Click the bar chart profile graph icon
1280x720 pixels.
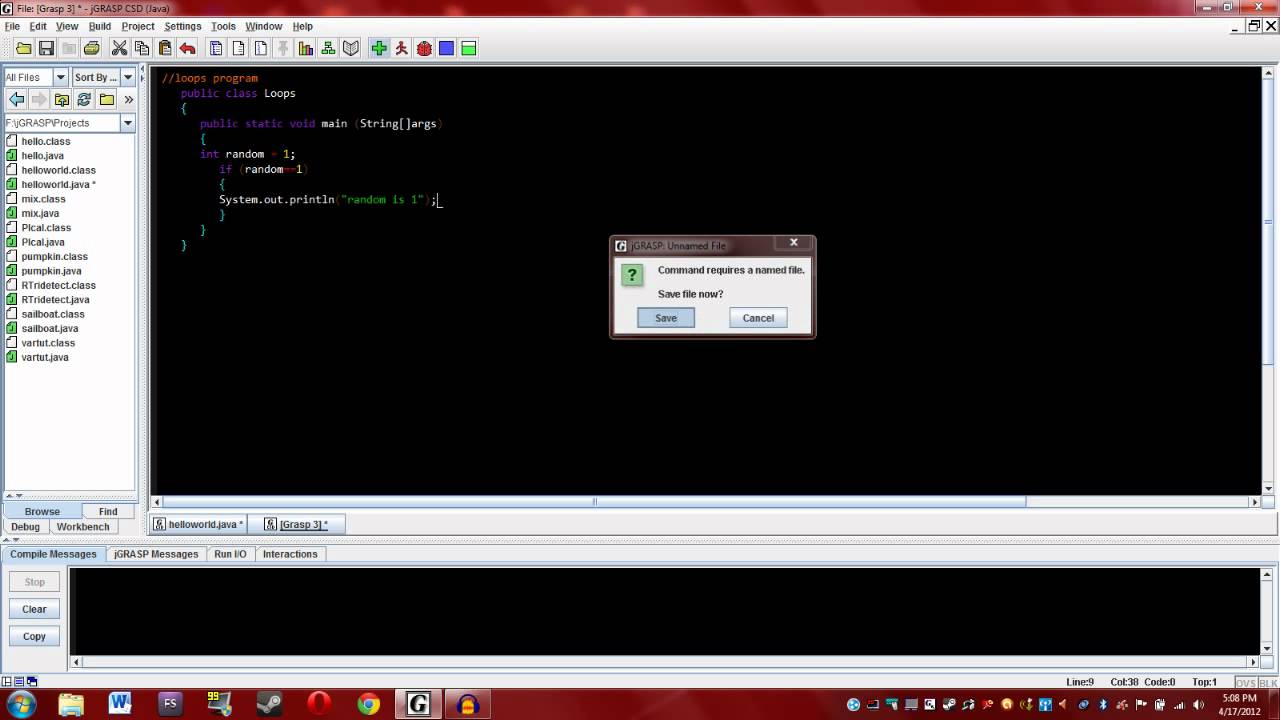coord(306,48)
